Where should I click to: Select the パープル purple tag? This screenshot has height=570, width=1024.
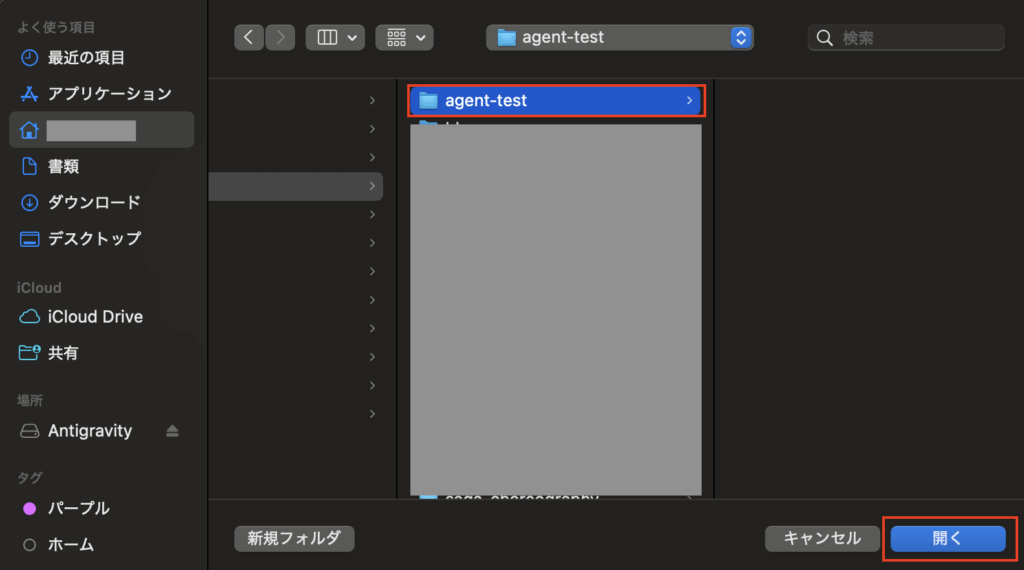pyautogui.click(x=78, y=508)
